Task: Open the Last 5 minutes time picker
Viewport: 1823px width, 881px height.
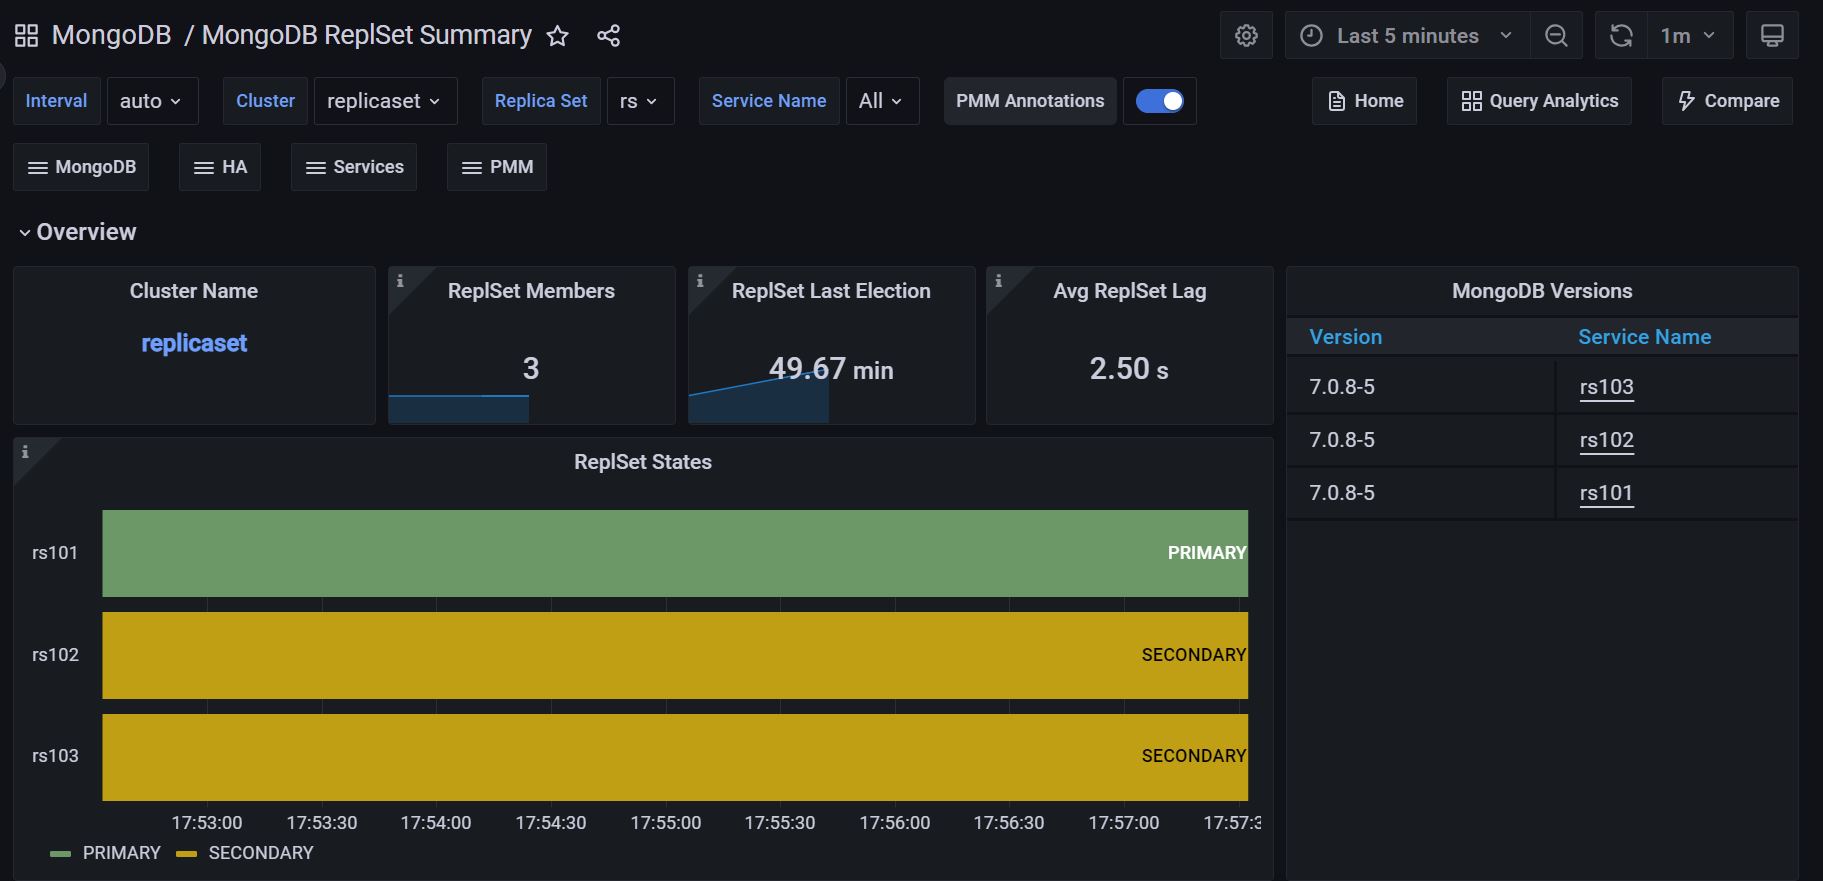Action: click(1406, 36)
